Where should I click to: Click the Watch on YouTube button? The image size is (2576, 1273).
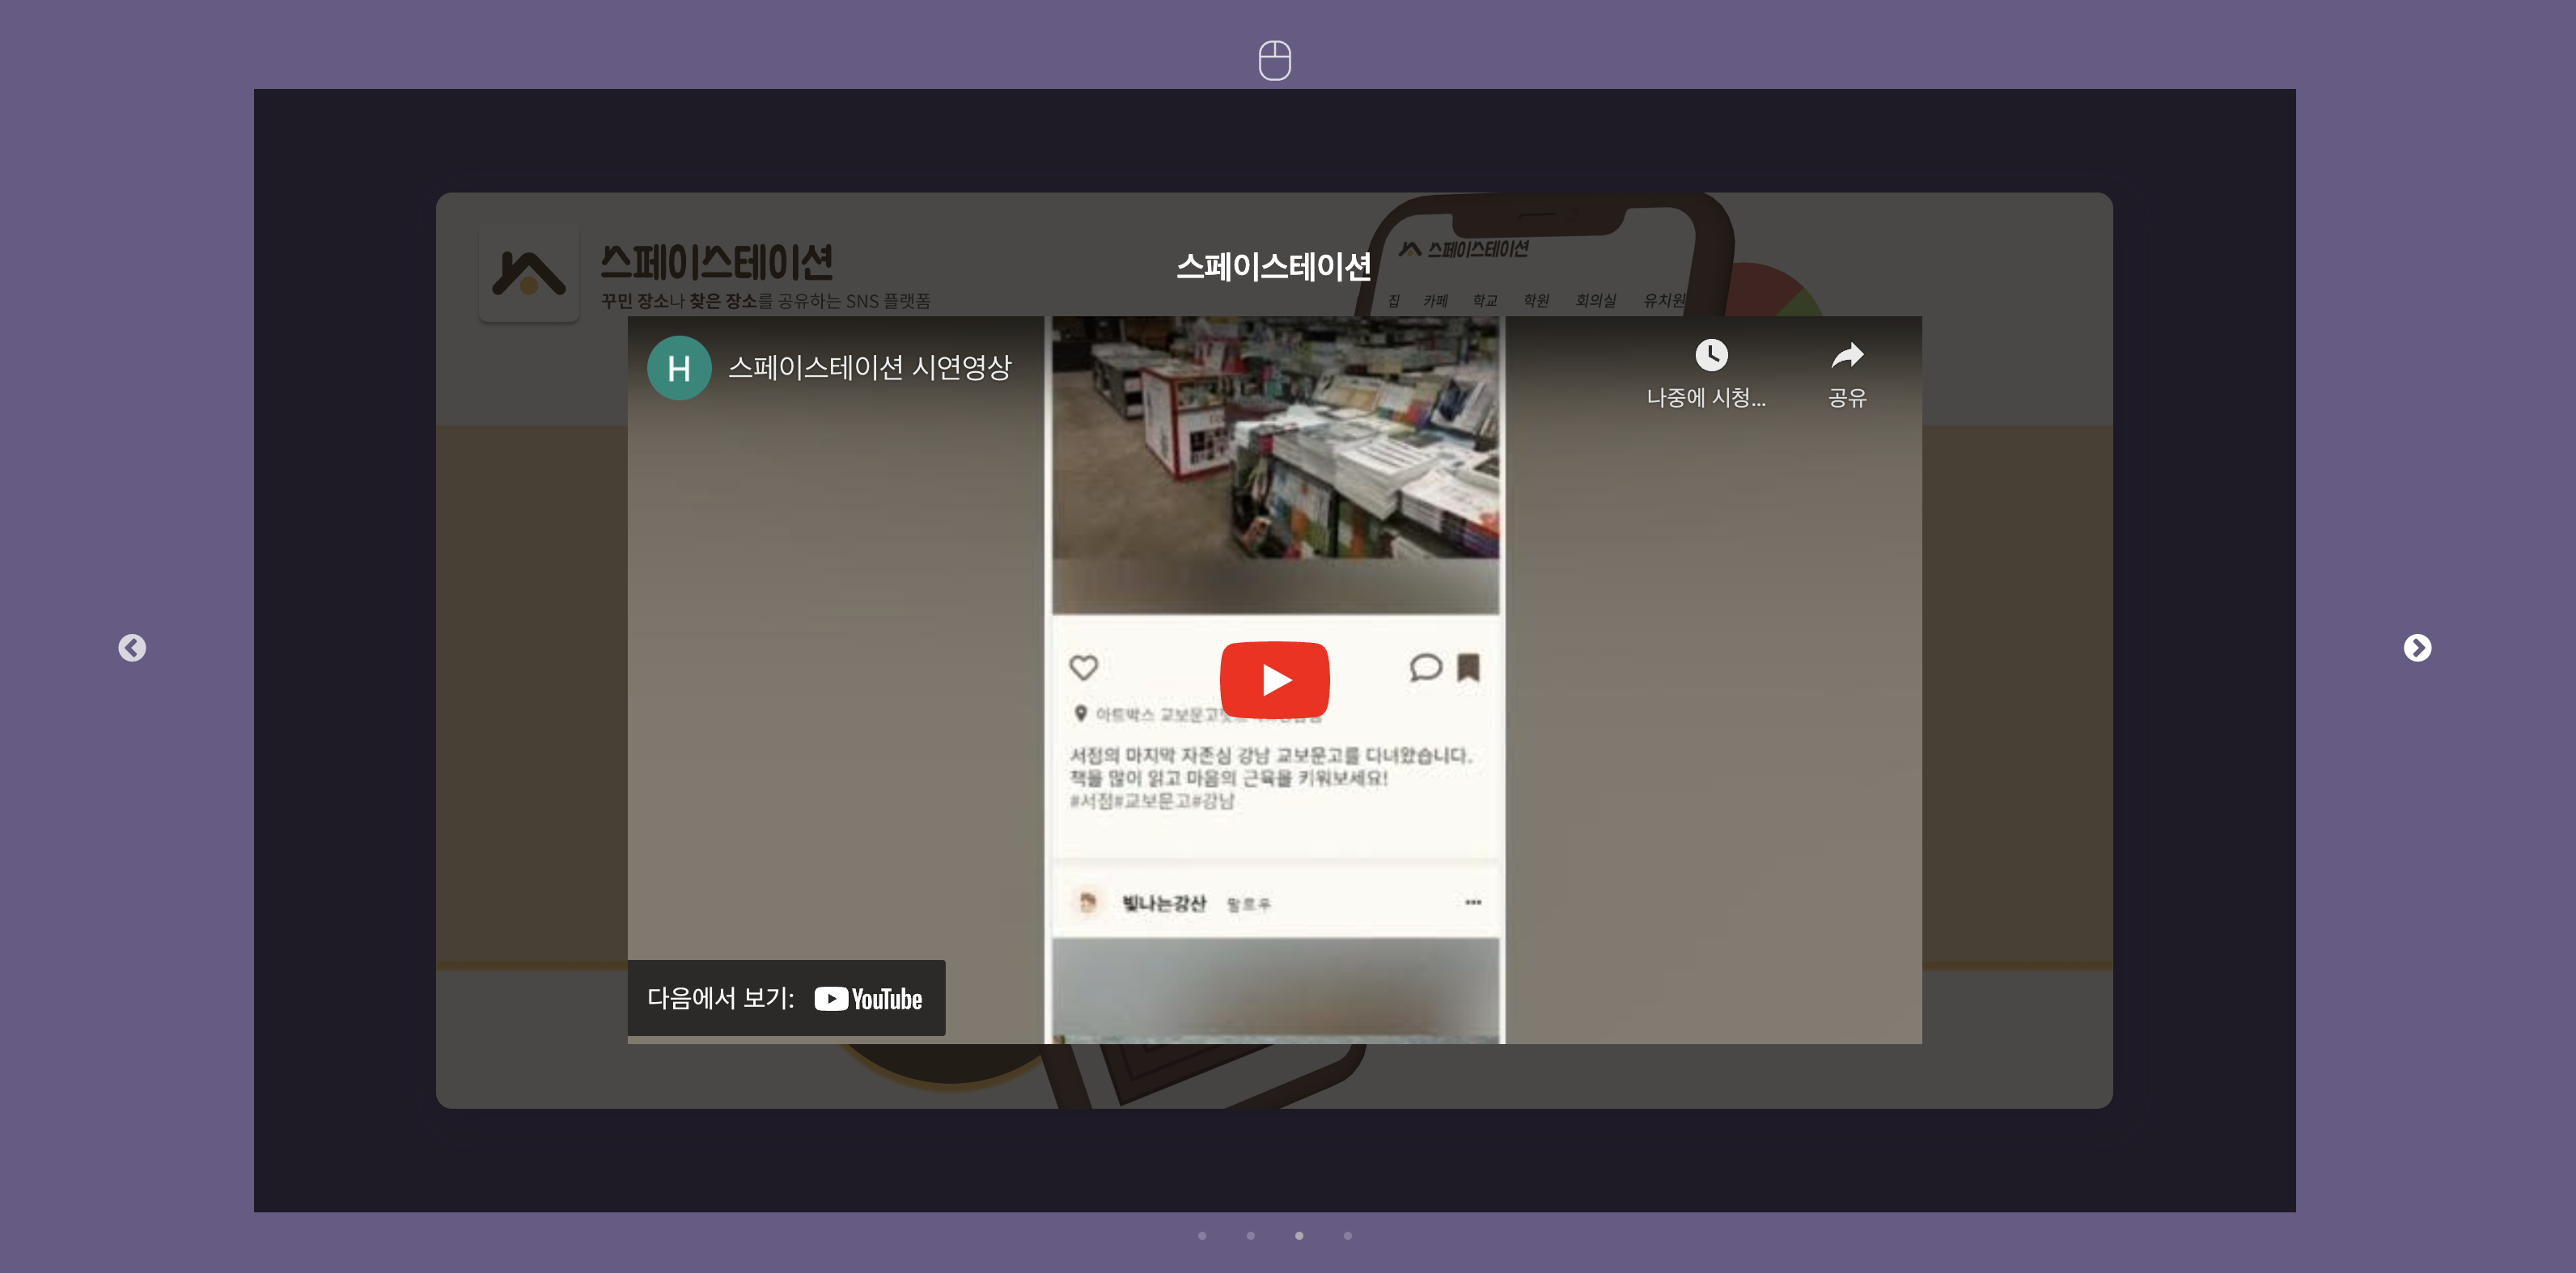pyautogui.click(x=786, y=998)
